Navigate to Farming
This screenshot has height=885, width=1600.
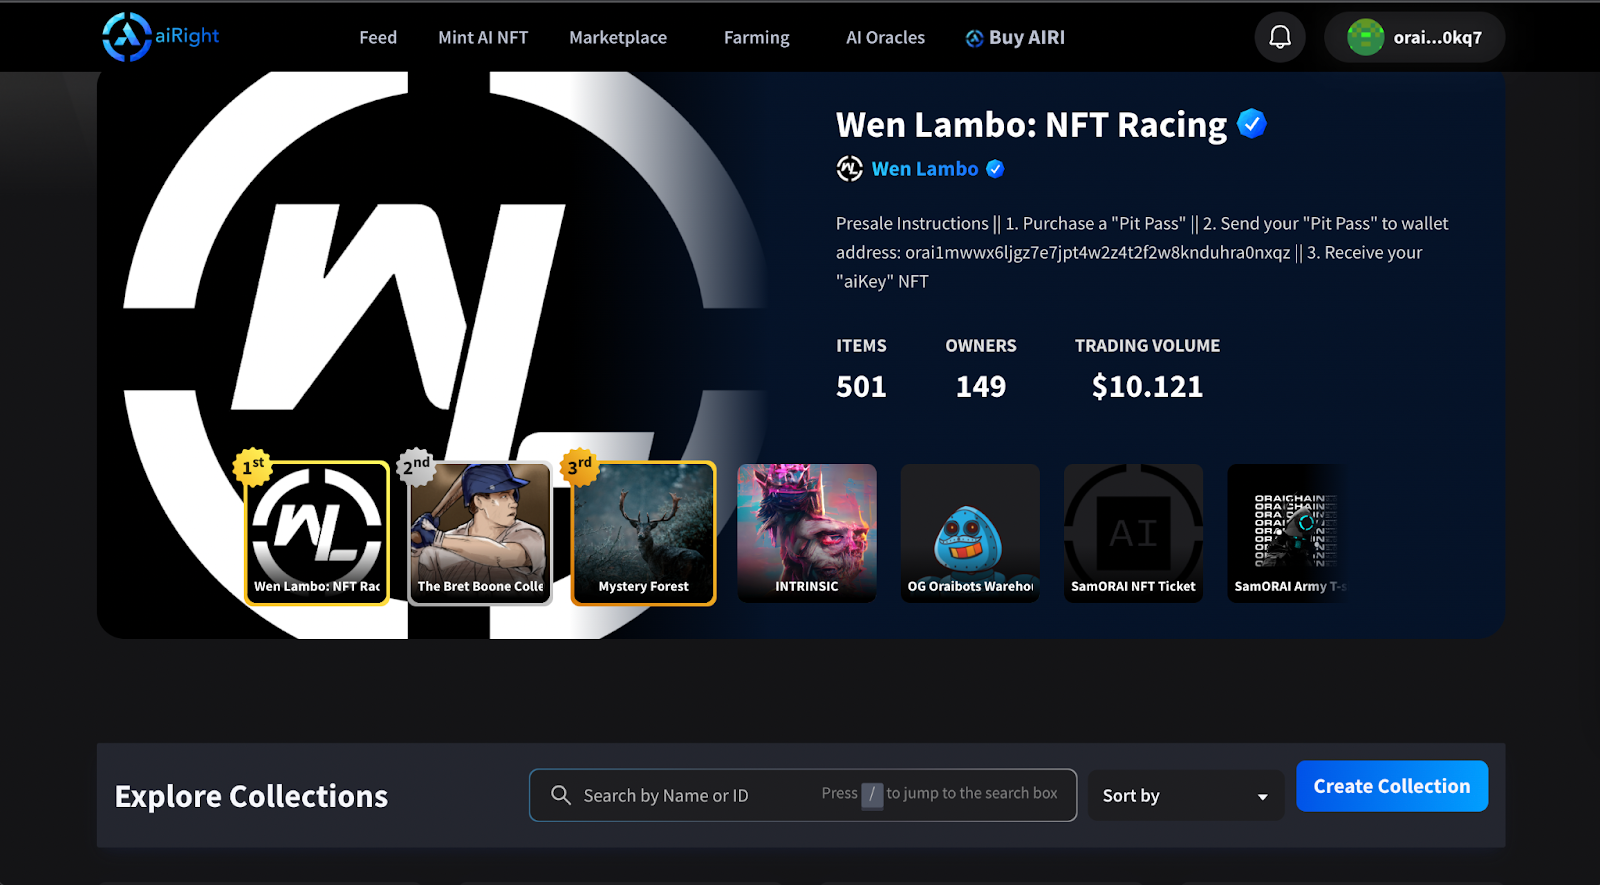(x=757, y=37)
